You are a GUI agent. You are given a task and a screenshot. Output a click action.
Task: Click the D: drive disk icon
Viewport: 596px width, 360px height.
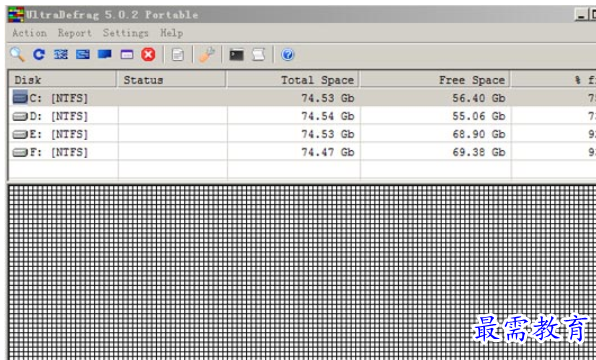pyautogui.click(x=20, y=116)
